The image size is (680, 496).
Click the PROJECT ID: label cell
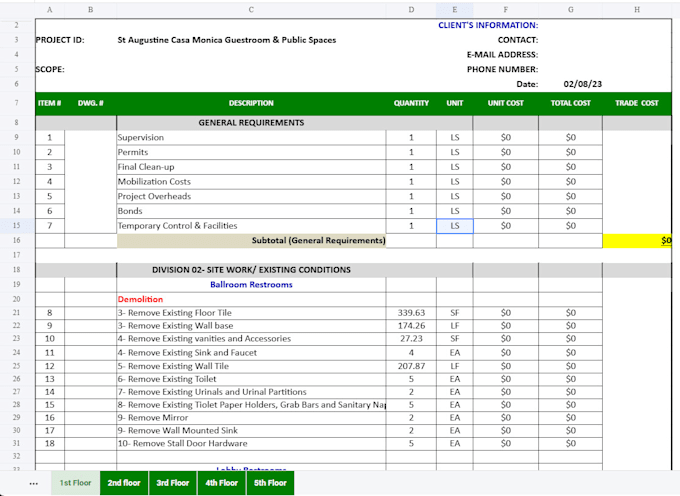point(60,40)
